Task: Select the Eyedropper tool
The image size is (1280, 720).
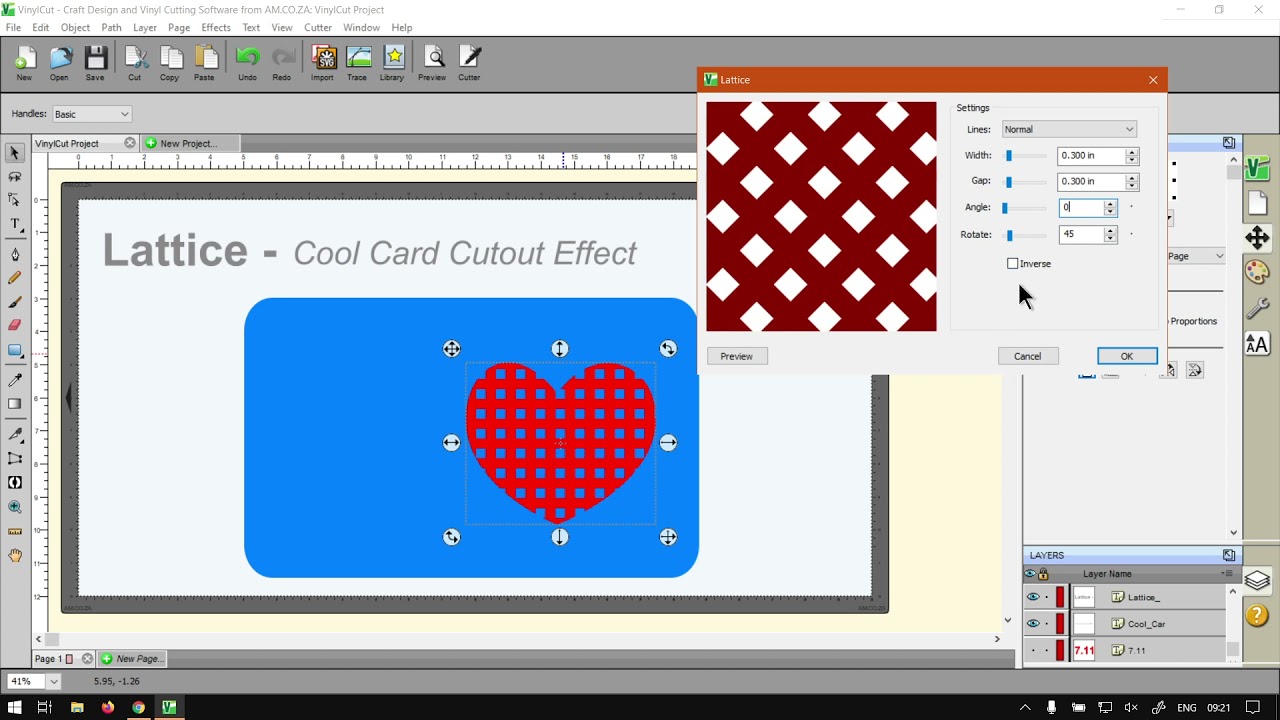Action: tap(15, 380)
